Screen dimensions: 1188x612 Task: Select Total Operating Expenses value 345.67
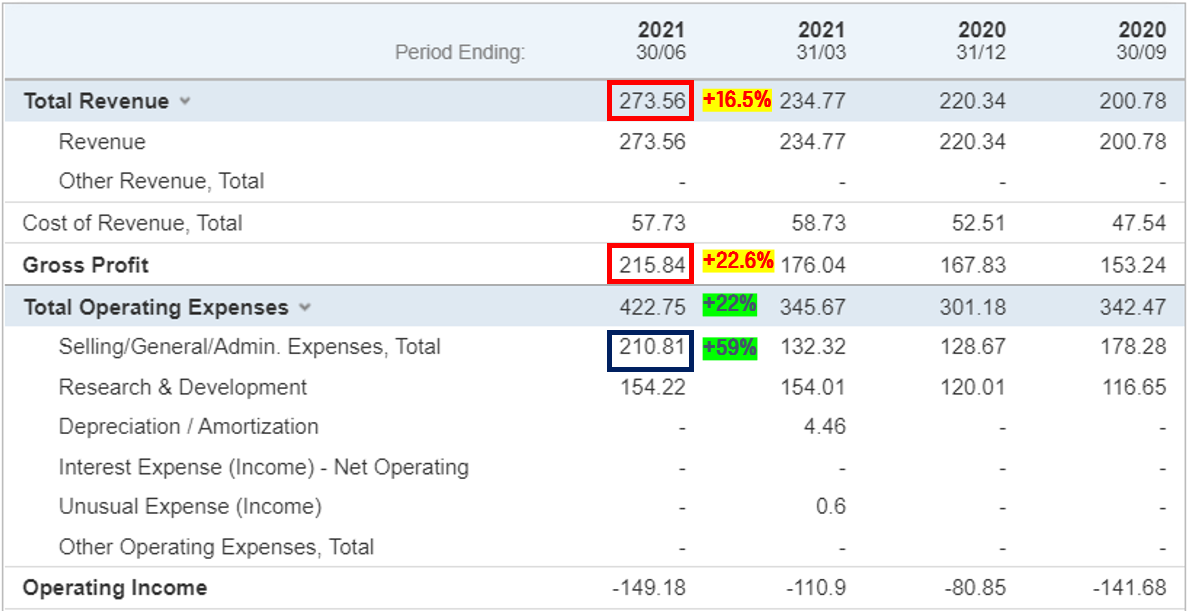[x=813, y=308]
